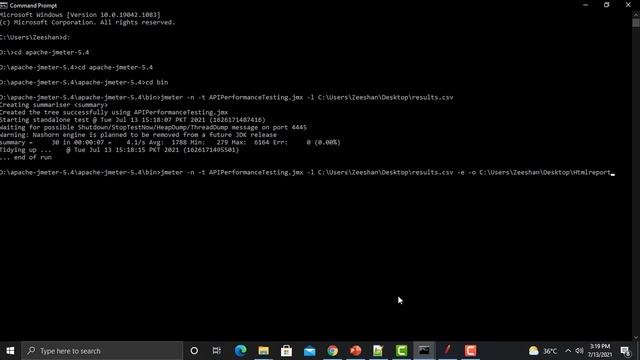
Task: Open Task View on the taskbar
Action: pyautogui.click(x=217, y=351)
